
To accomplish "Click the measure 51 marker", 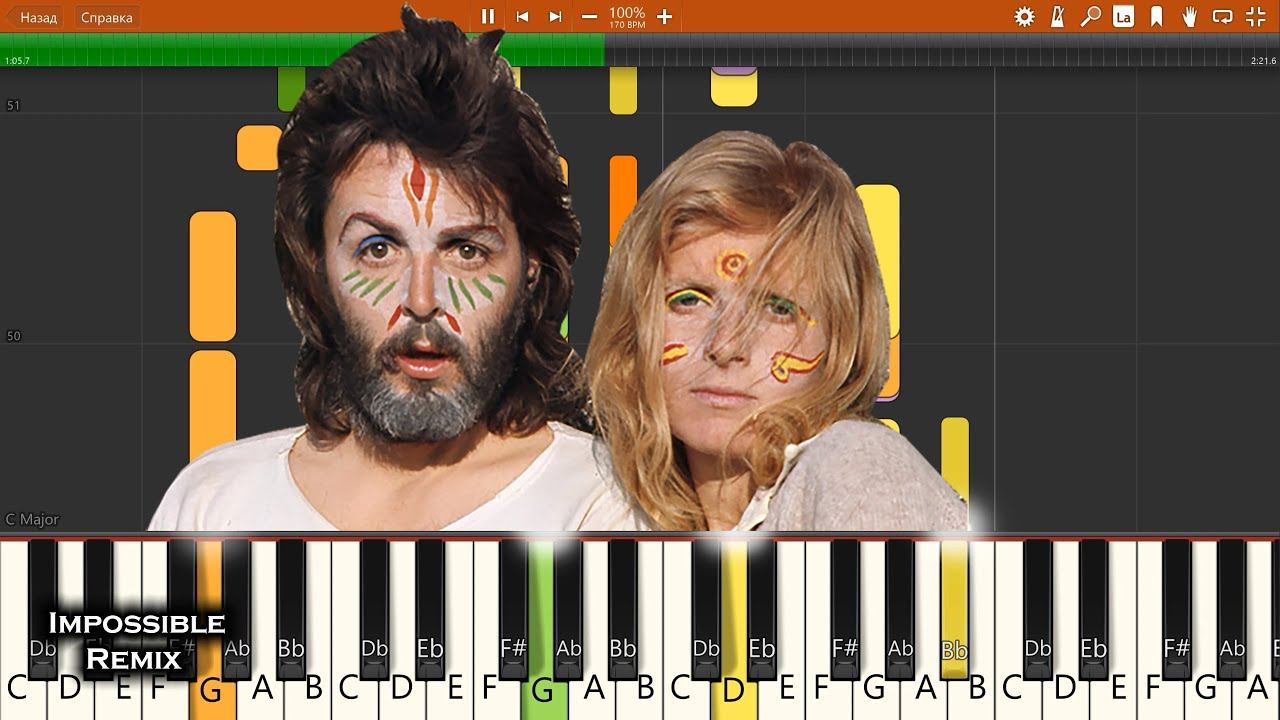I will [x=13, y=105].
